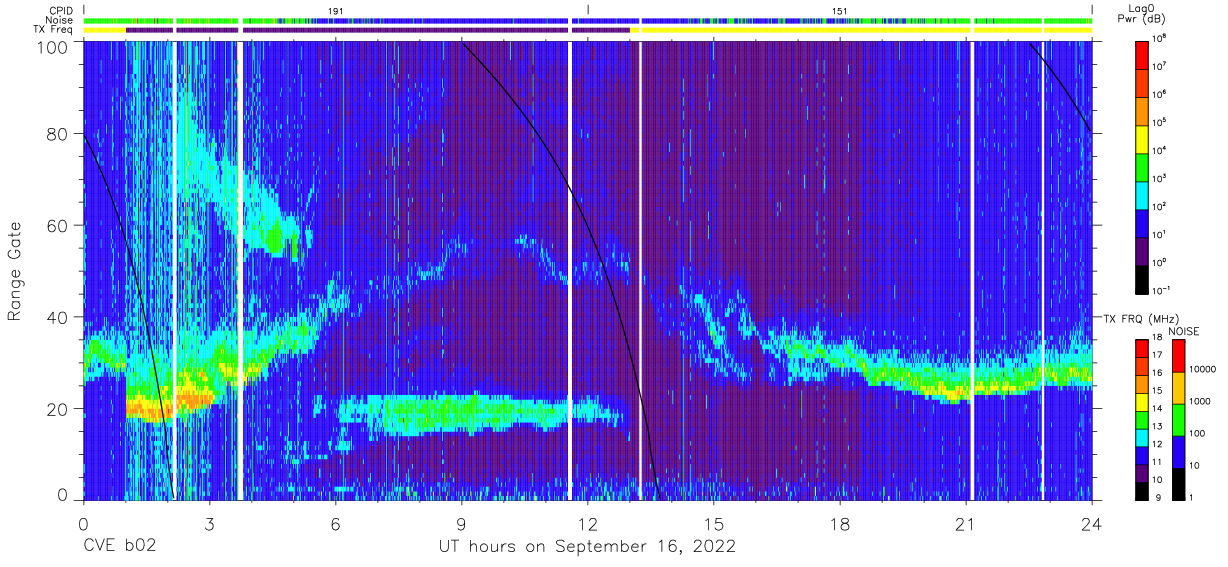Click the TX Freq color strip above the plot
Image resolution: width=1228 pixels, height=567 pixels.
click(x=588, y=30)
